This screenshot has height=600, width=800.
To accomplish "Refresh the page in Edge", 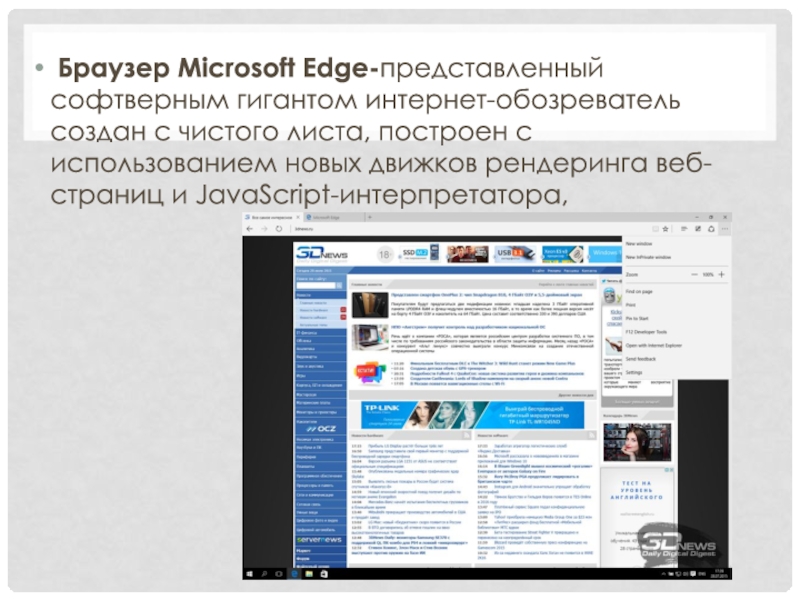I will (x=279, y=229).
